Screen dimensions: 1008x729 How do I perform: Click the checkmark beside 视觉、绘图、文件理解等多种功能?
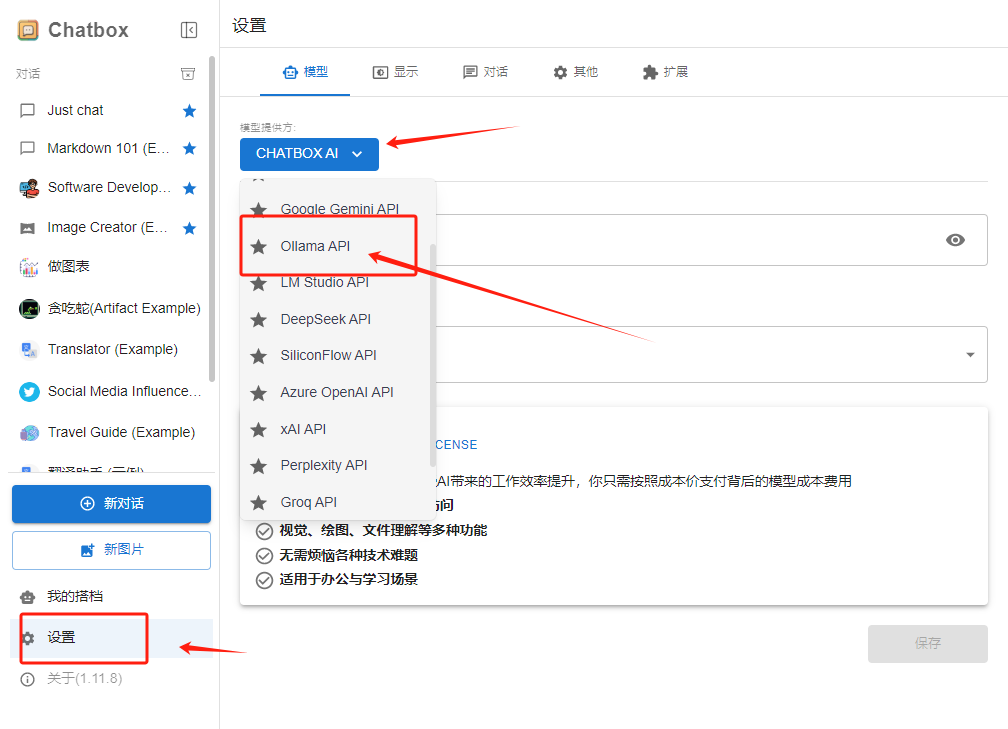[264, 531]
